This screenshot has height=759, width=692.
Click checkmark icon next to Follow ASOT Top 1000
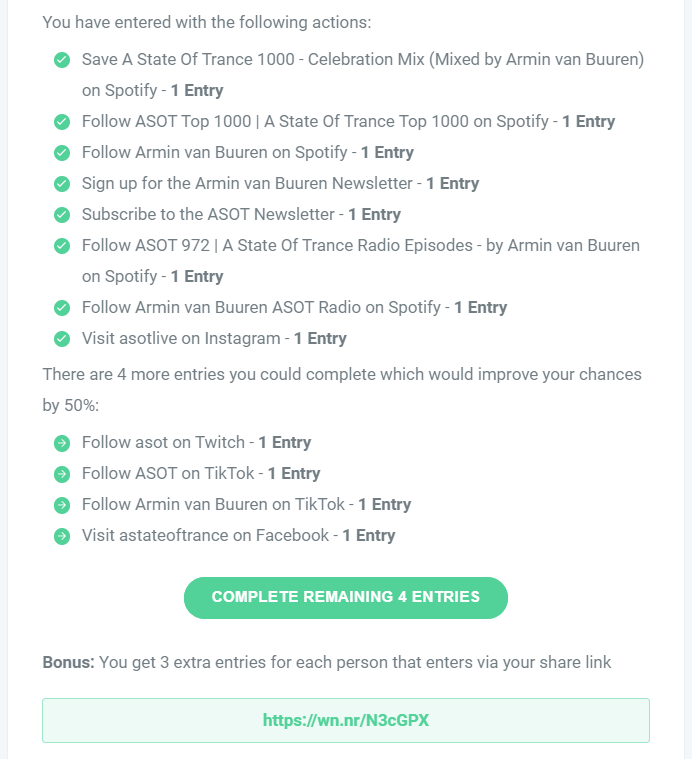pos(62,122)
